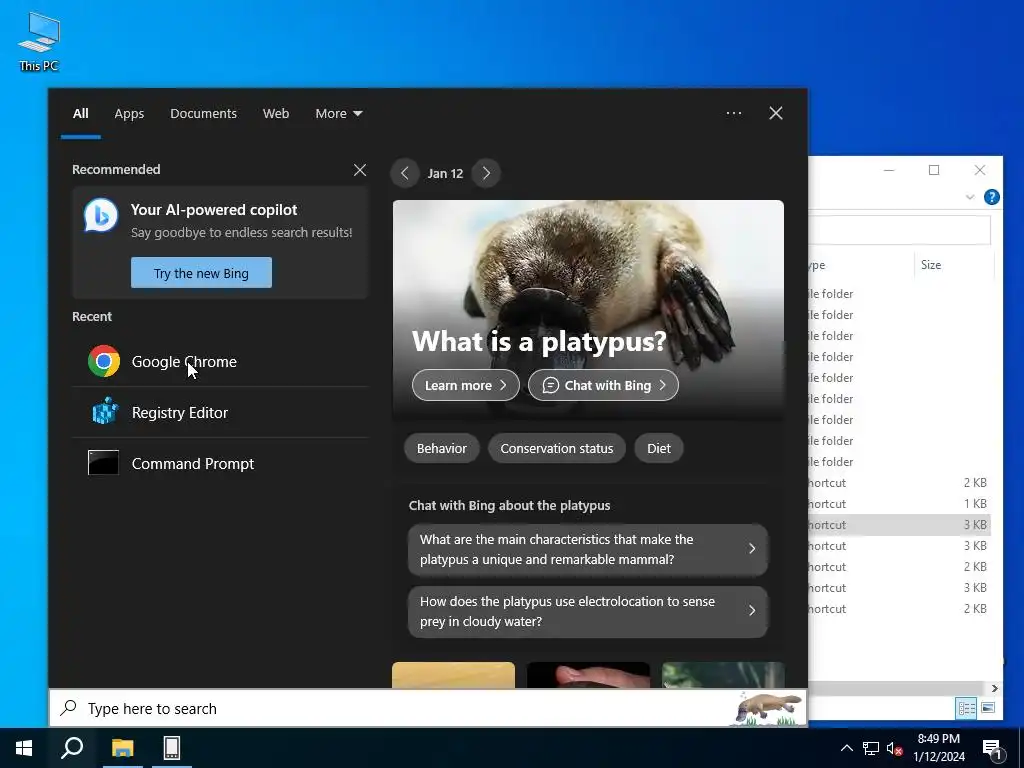Show hidden tray icons chevron
Image resolution: width=1024 pixels, height=768 pixels.
[846, 748]
